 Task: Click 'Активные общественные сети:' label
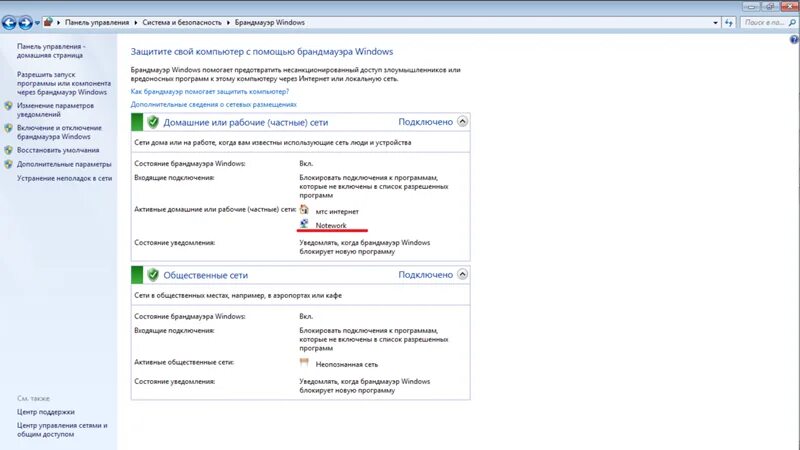184,362
